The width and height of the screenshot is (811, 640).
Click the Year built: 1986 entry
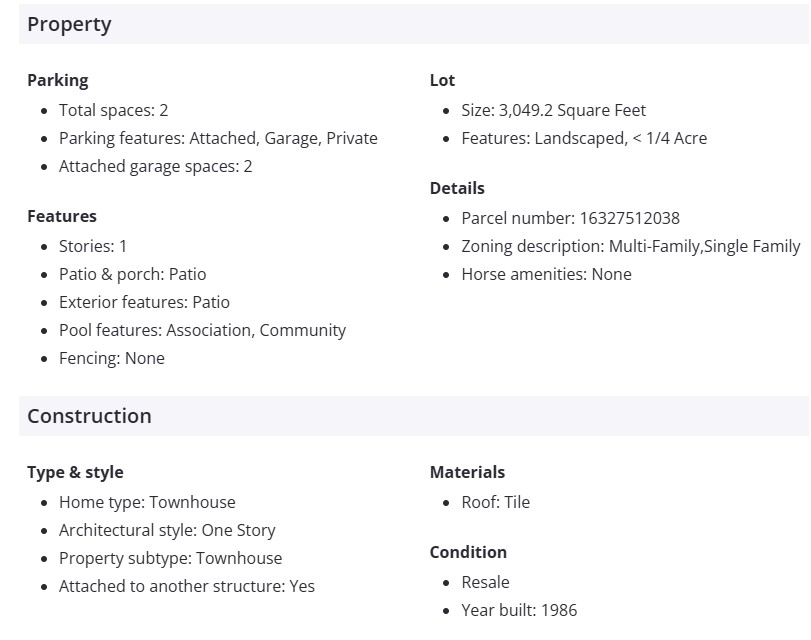coord(519,610)
